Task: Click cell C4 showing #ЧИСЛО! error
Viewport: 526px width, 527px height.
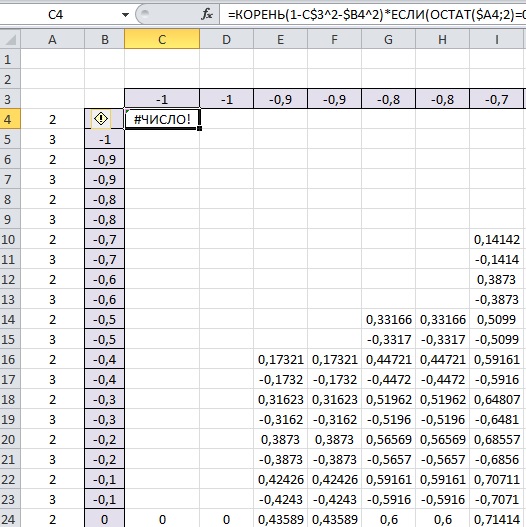Action: pos(162,119)
